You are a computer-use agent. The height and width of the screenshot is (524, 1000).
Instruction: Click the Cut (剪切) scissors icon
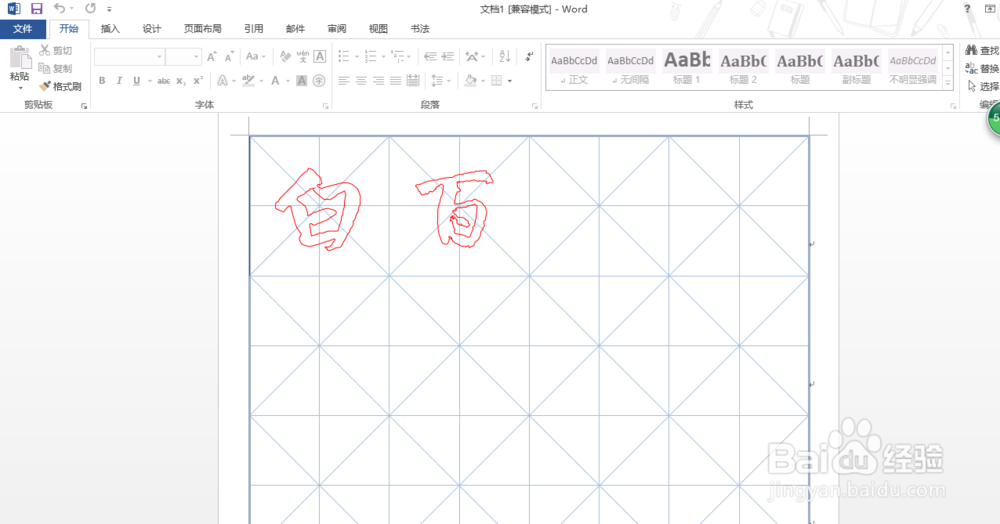click(x=45, y=50)
